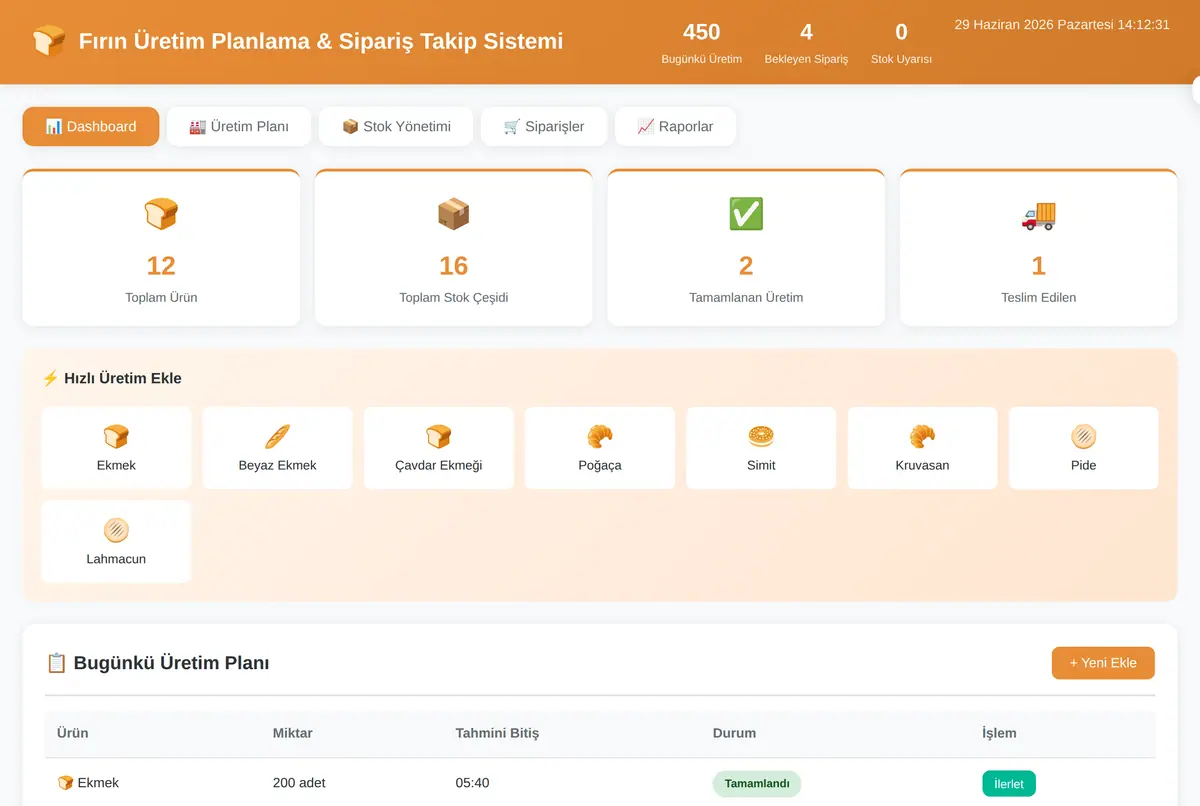Click the Toplam Ürün bread icon
The image size is (1200, 806).
click(x=161, y=214)
